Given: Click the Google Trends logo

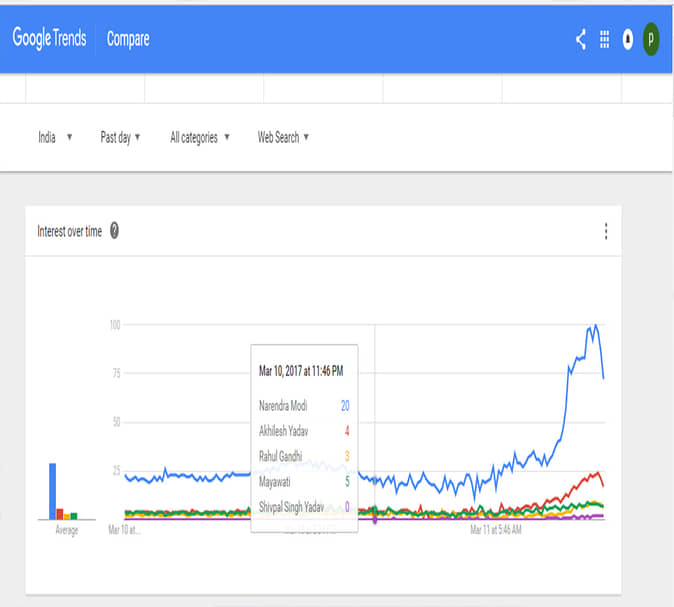Looking at the screenshot, I should pos(49,39).
